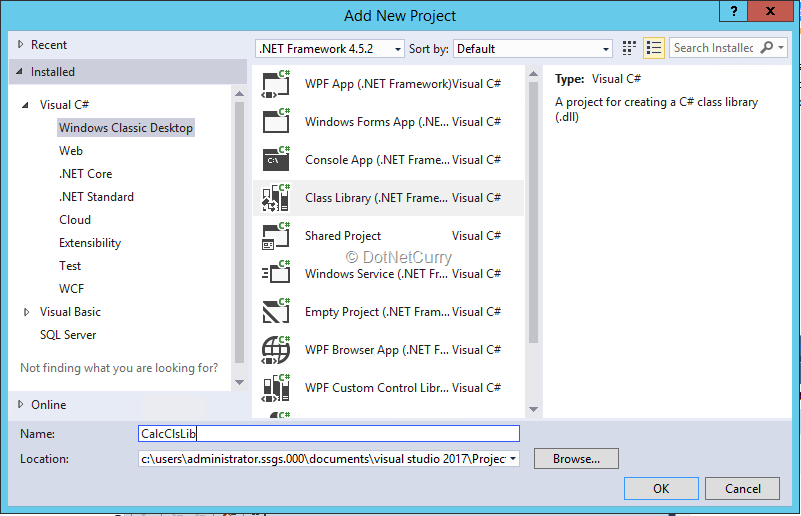Pick the WPF Browser App globe icon

click(276, 349)
